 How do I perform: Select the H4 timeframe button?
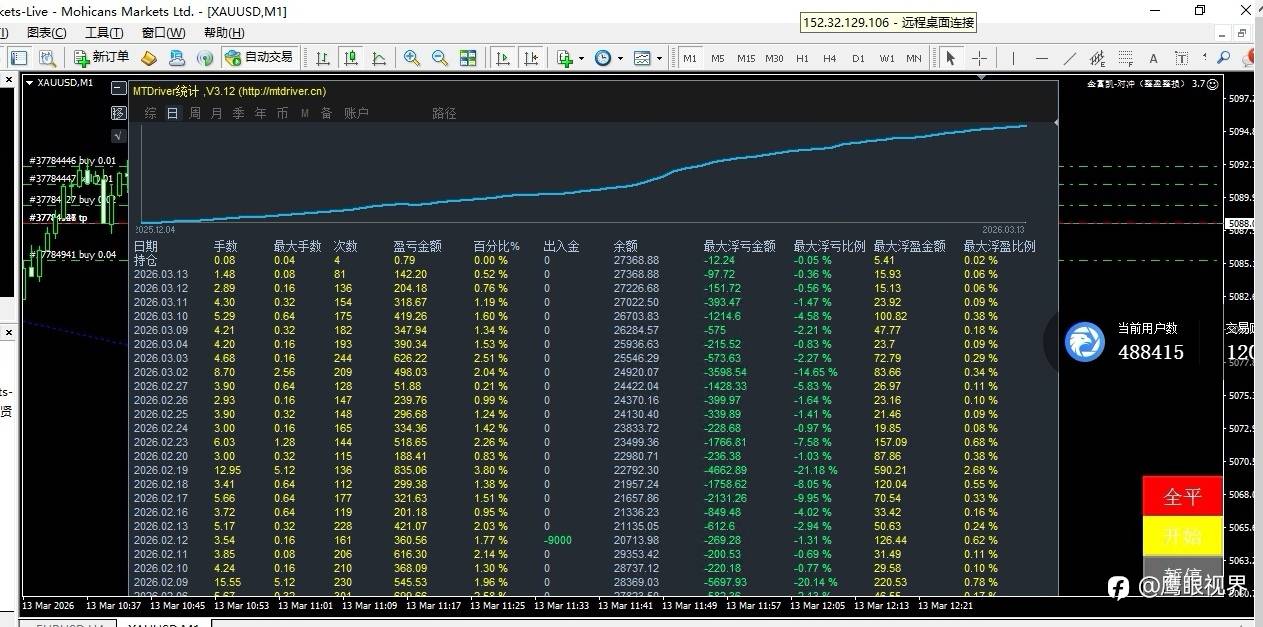click(x=830, y=58)
